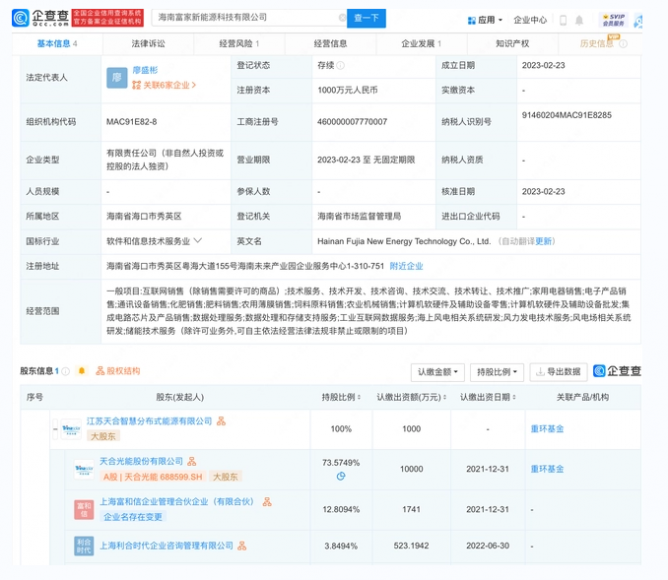Expand the 认缴金额 dropdown filter
The width and height of the screenshot is (668, 580).
[438, 371]
